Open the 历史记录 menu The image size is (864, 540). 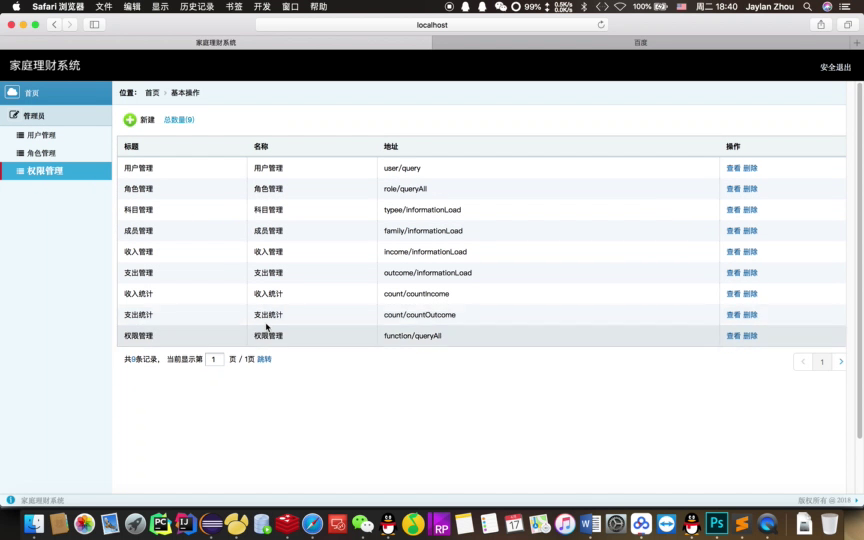click(x=197, y=7)
